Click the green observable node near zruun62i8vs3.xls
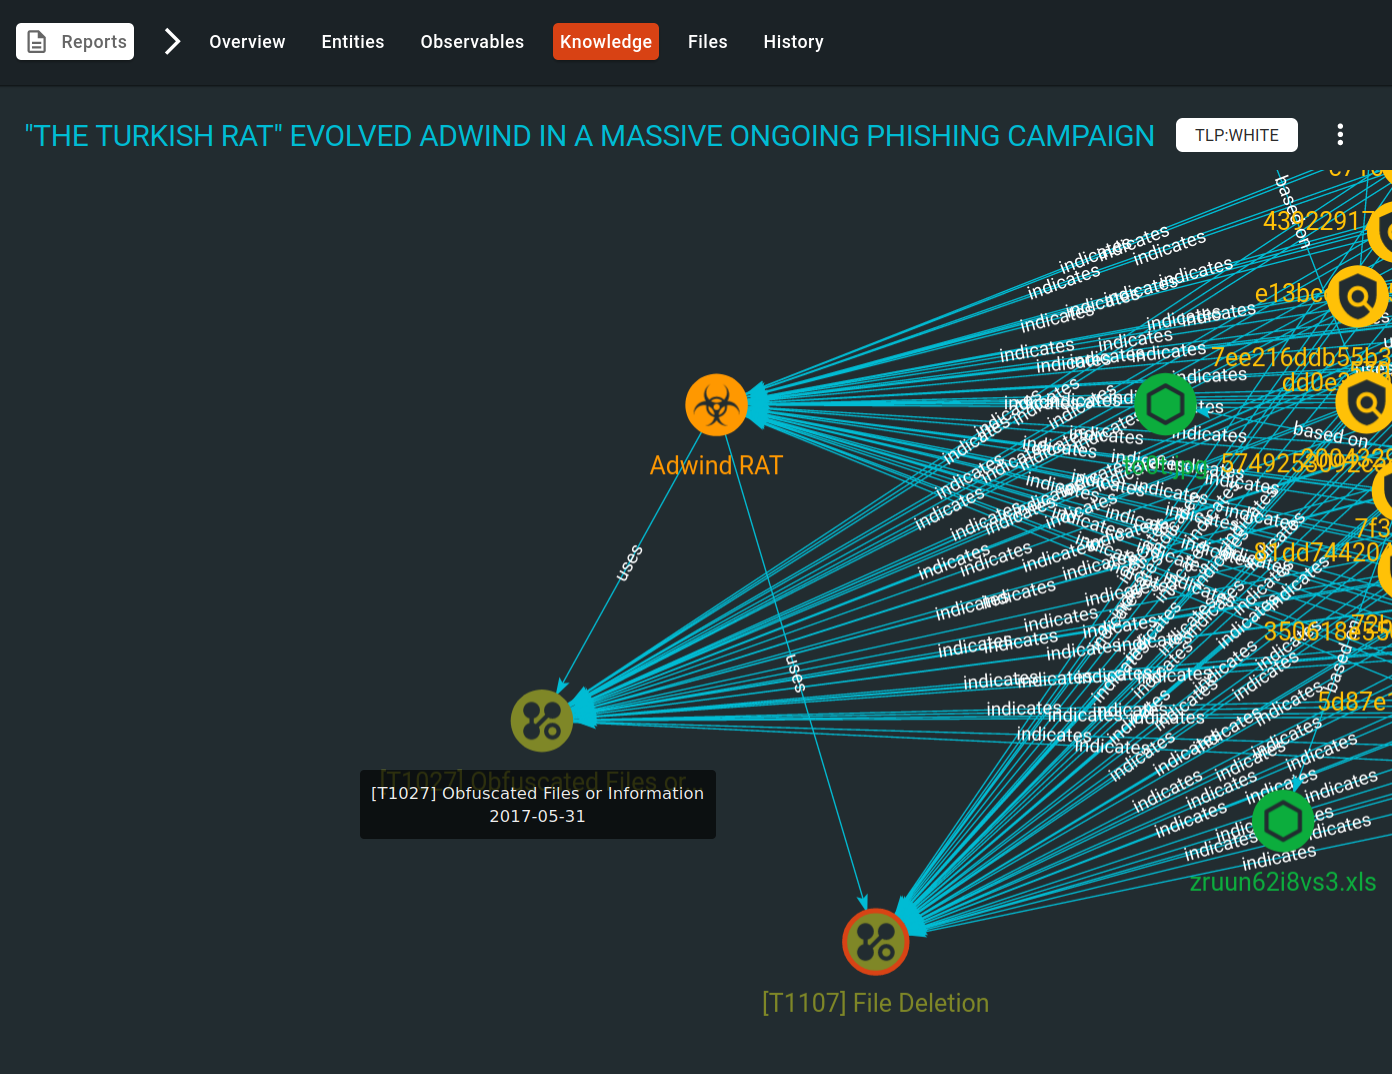This screenshot has height=1074, width=1392. (x=1283, y=821)
